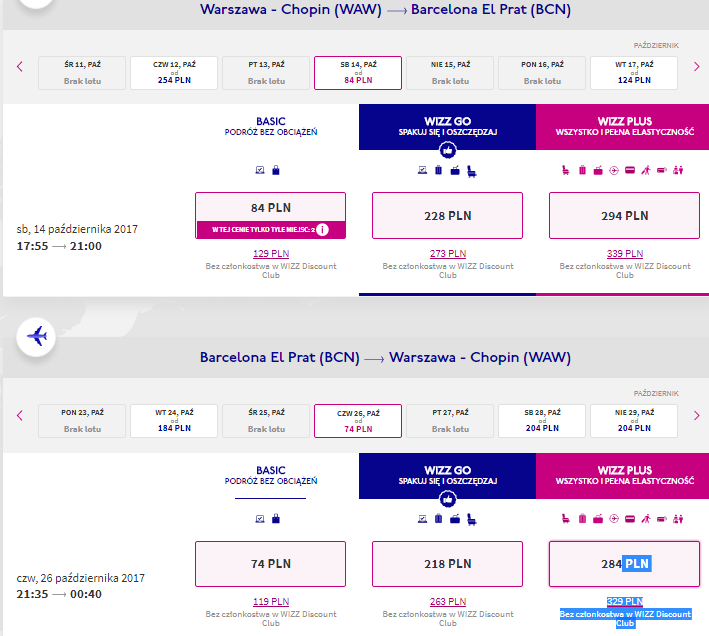Click online check-in icon under outbound WIZZ GO
This screenshot has height=636, width=709.
(422, 170)
